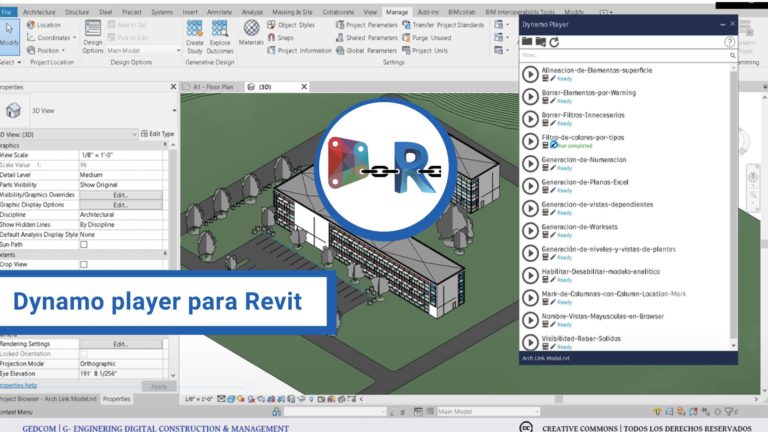Expand Position dropdown
768x432 pixels.
tap(63, 50)
